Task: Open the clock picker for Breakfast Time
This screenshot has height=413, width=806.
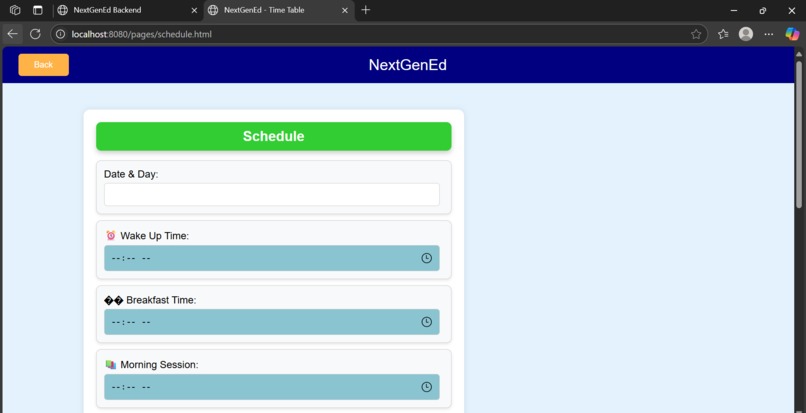Action: tap(426, 322)
